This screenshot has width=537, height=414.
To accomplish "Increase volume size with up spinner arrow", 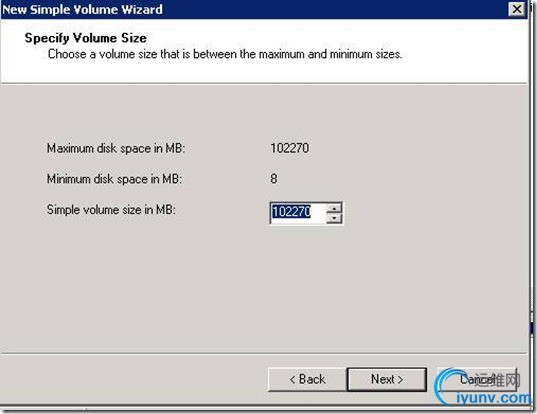I will (334, 208).
